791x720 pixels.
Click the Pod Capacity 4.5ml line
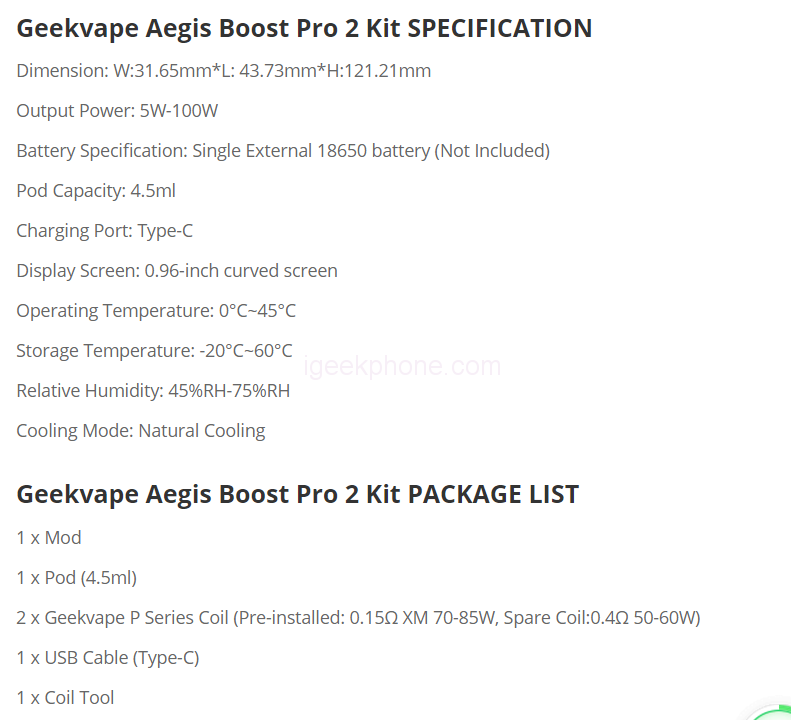(96, 191)
